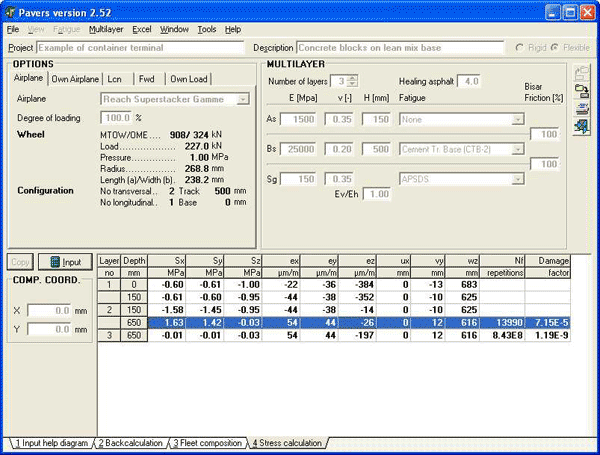Click the Project name text field

click(142, 47)
